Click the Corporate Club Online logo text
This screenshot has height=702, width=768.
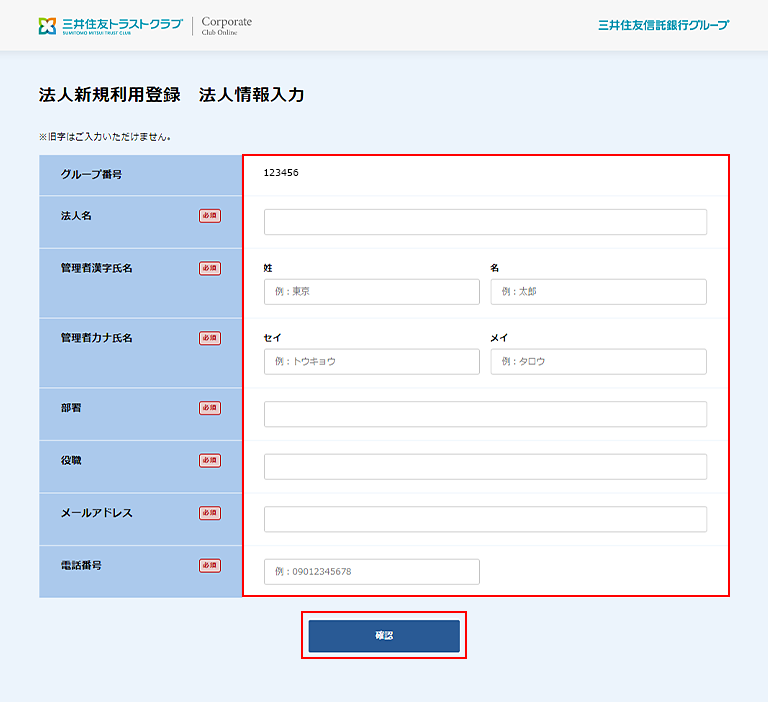tap(226, 25)
